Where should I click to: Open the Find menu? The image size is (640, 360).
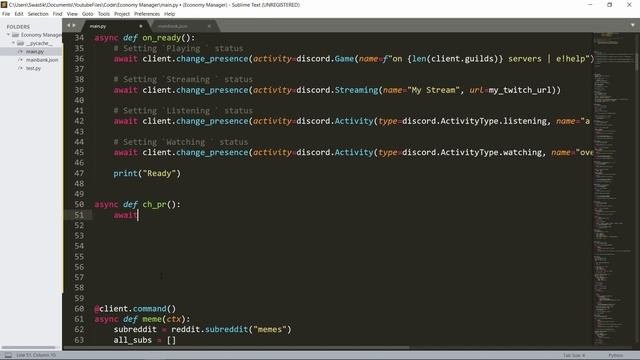tap(57, 14)
